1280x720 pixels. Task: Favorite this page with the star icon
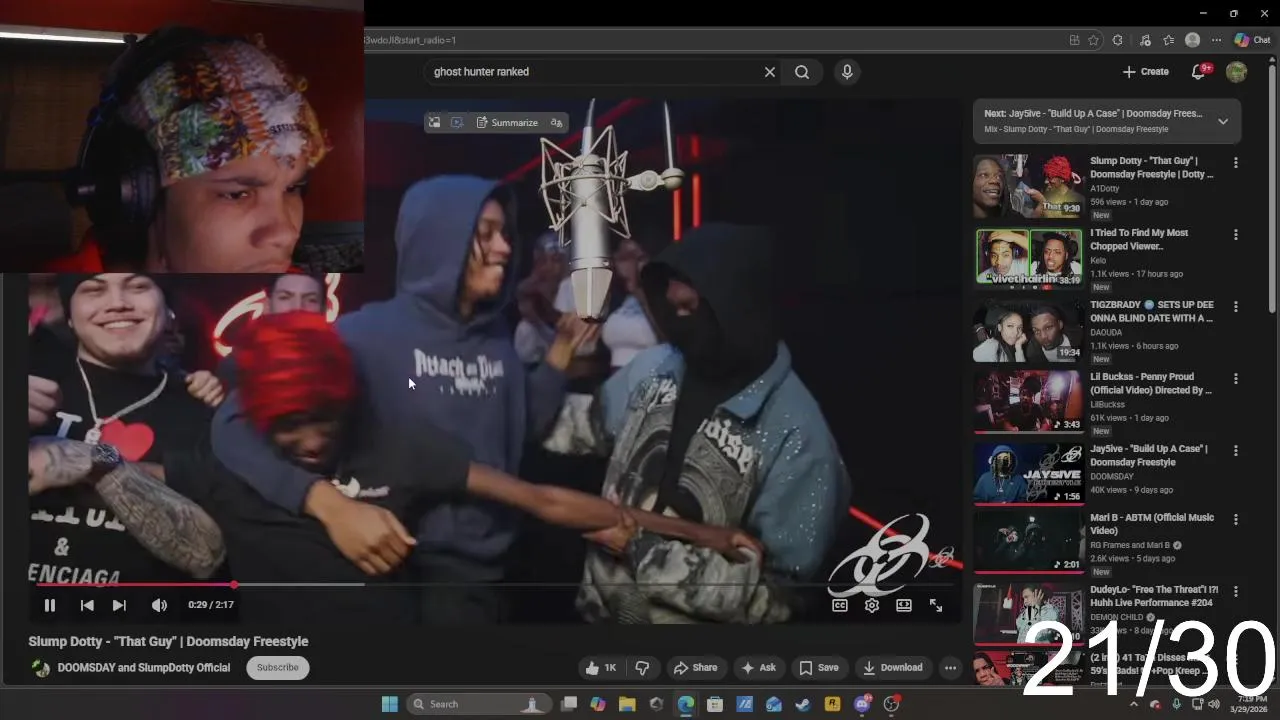coord(1094,40)
